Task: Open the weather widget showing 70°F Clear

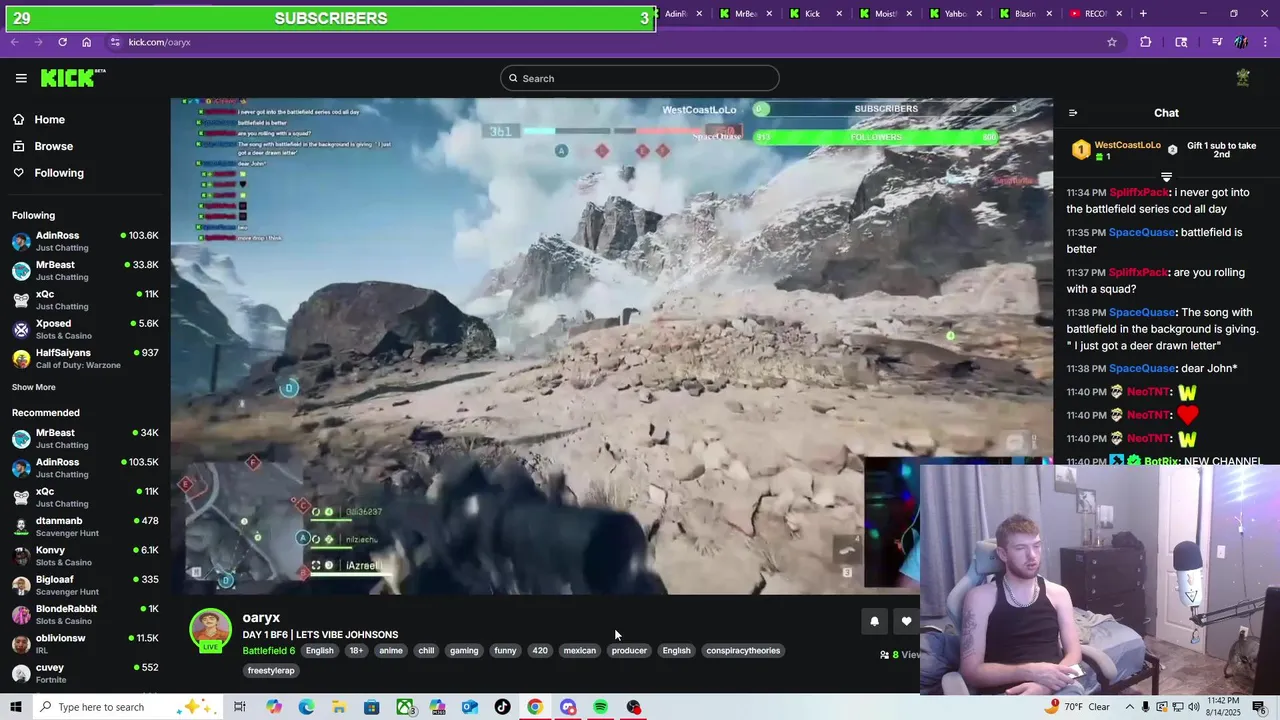Action: click(x=1078, y=707)
